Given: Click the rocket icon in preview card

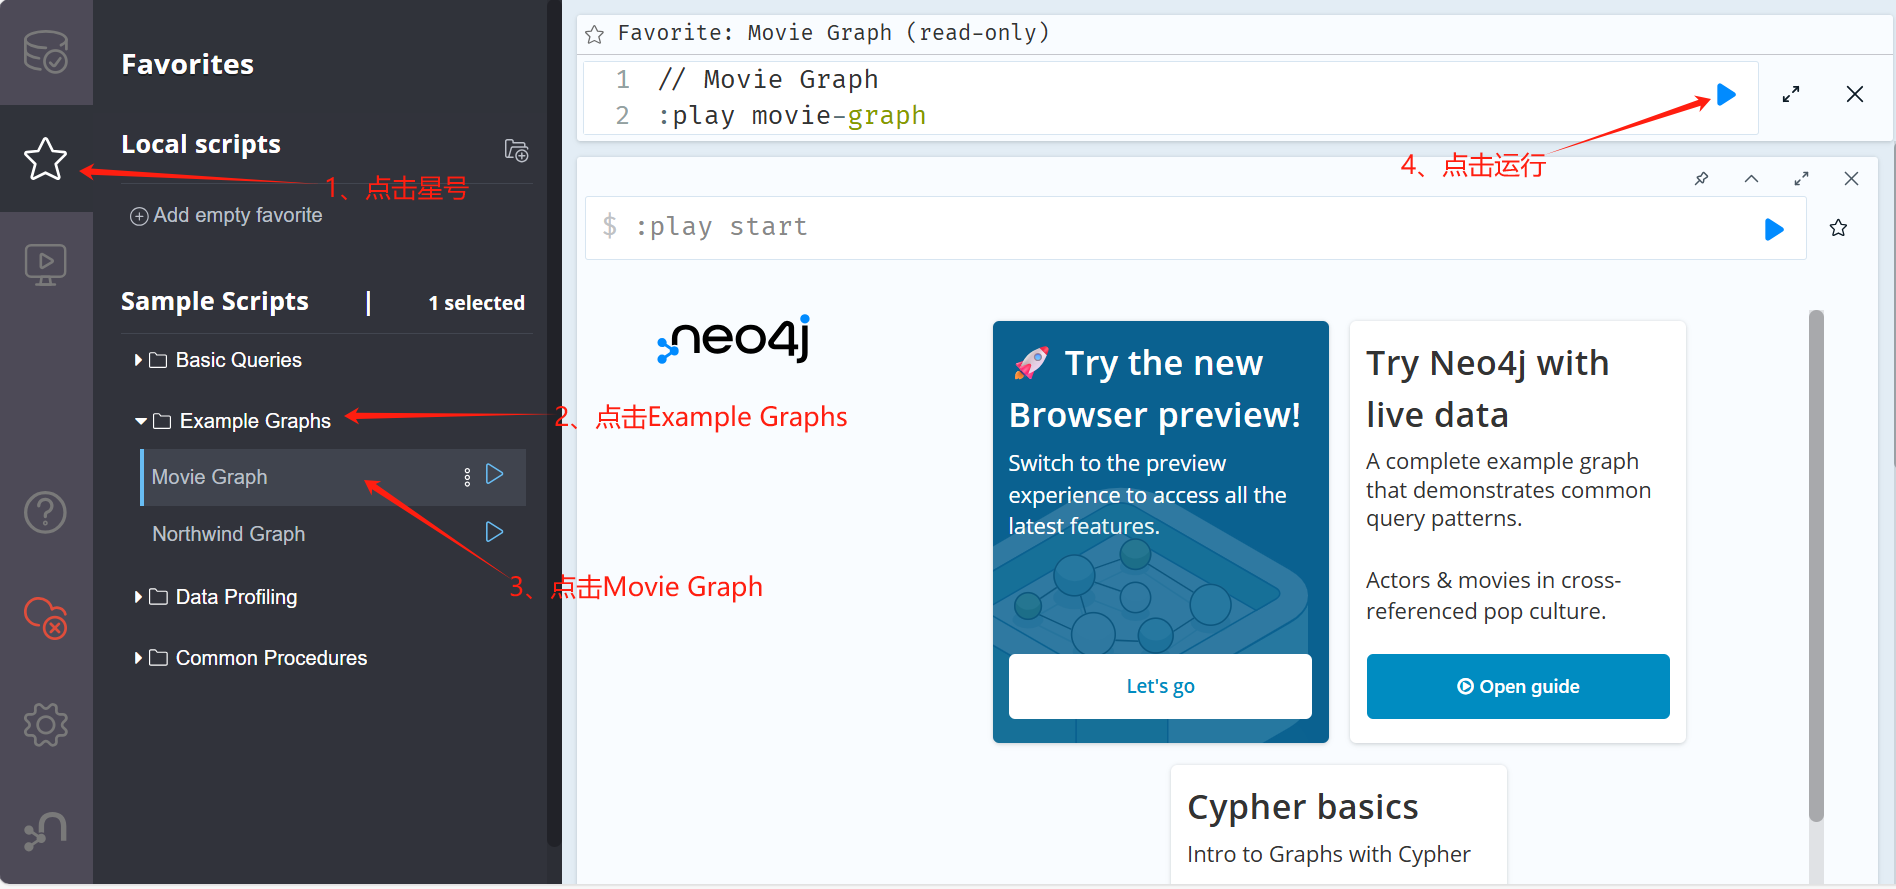Looking at the screenshot, I should click(1031, 363).
